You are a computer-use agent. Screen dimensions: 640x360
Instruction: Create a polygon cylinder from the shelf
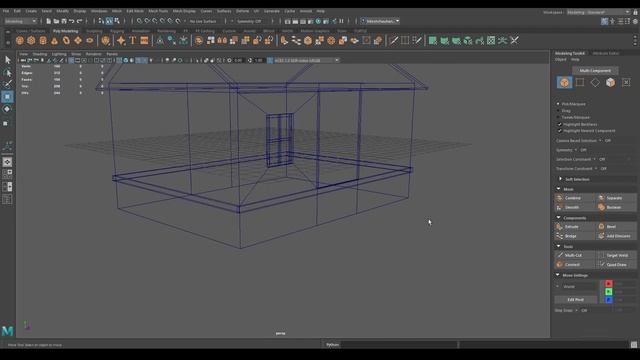pos(43,40)
